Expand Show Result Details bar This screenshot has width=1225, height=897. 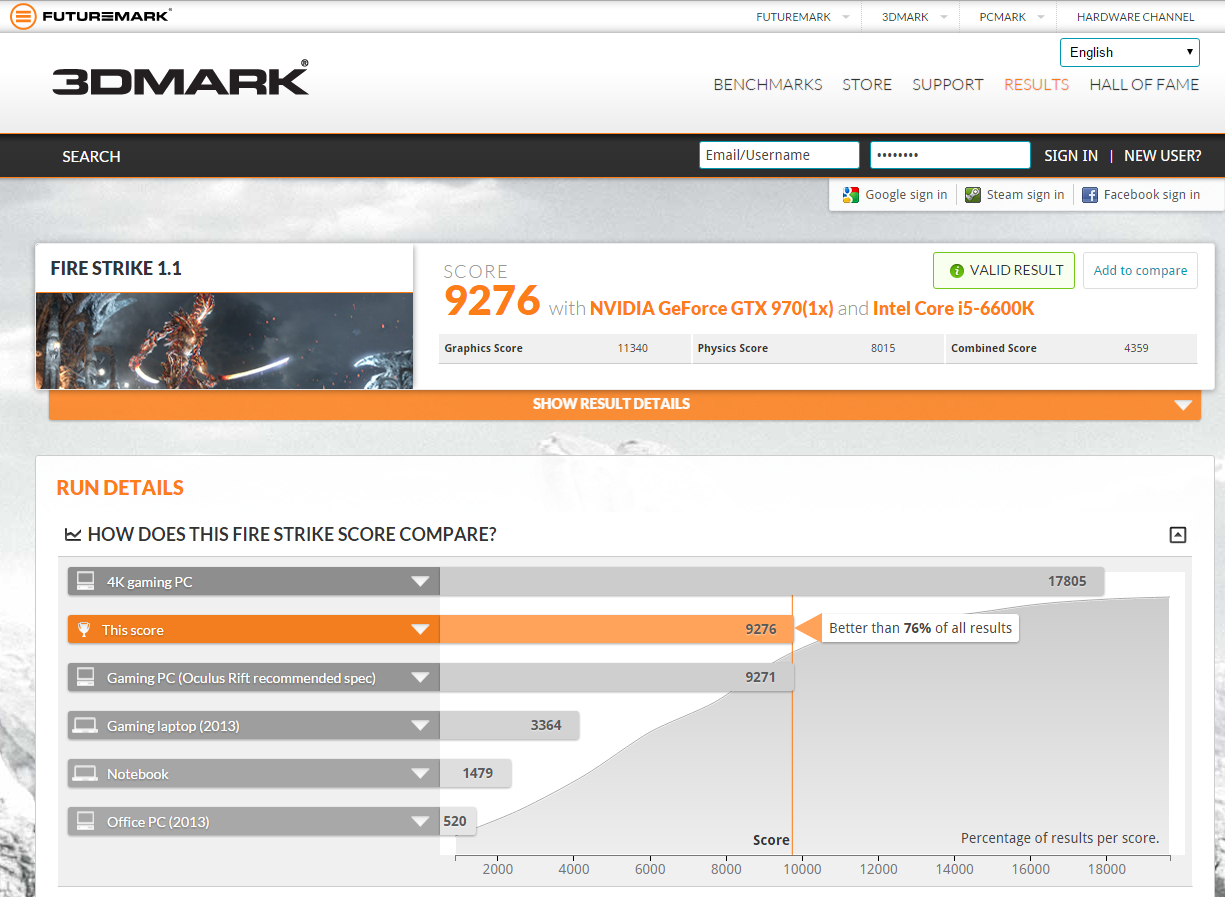(624, 404)
